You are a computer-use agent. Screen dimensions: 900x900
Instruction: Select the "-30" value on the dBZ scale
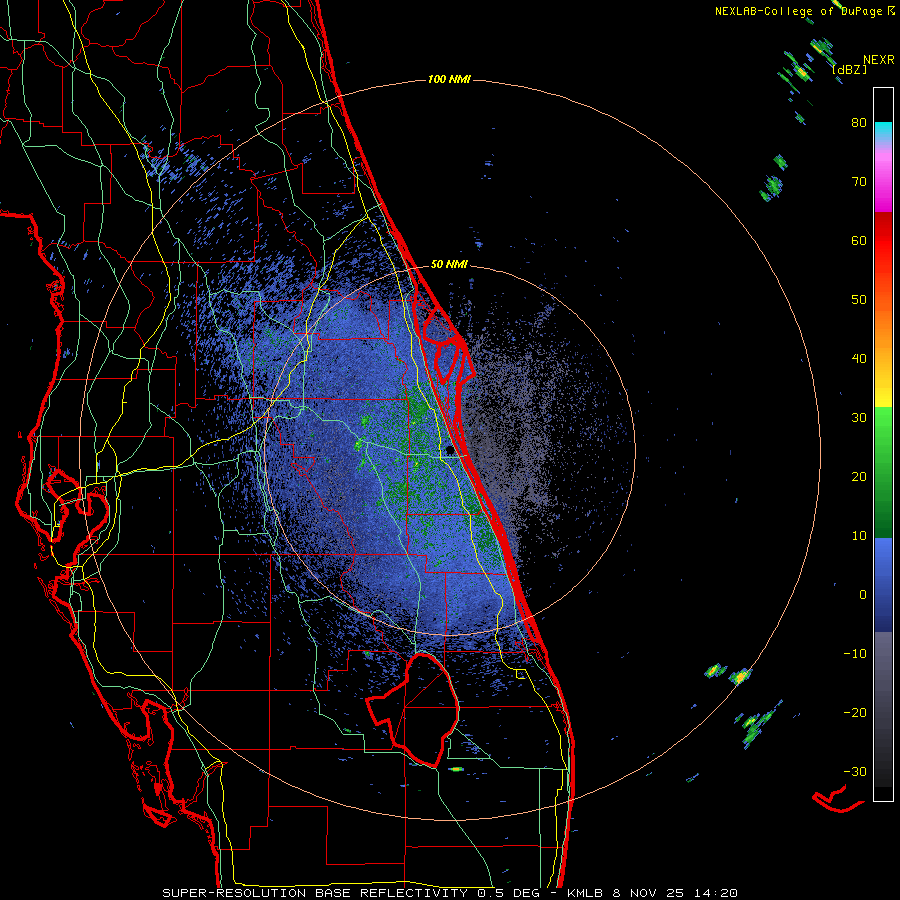[855, 772]
